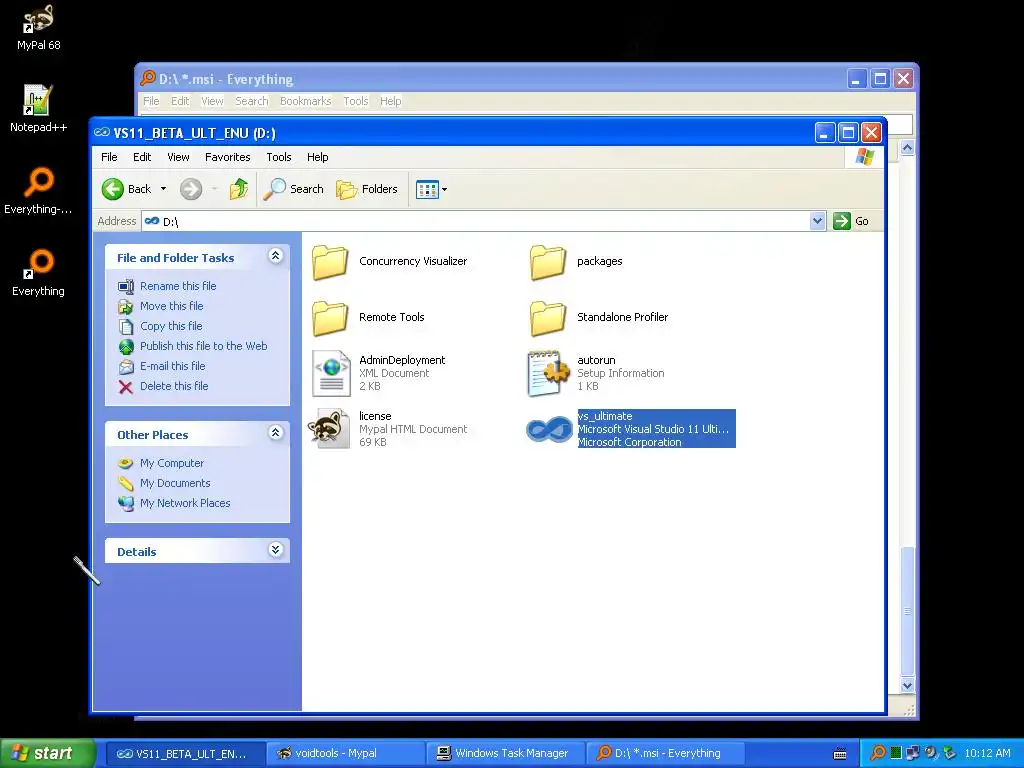The height and width of the screenshot is (768, 1024).
Task: Open My Documents from Other Places
Action: [x=175, y=483]
